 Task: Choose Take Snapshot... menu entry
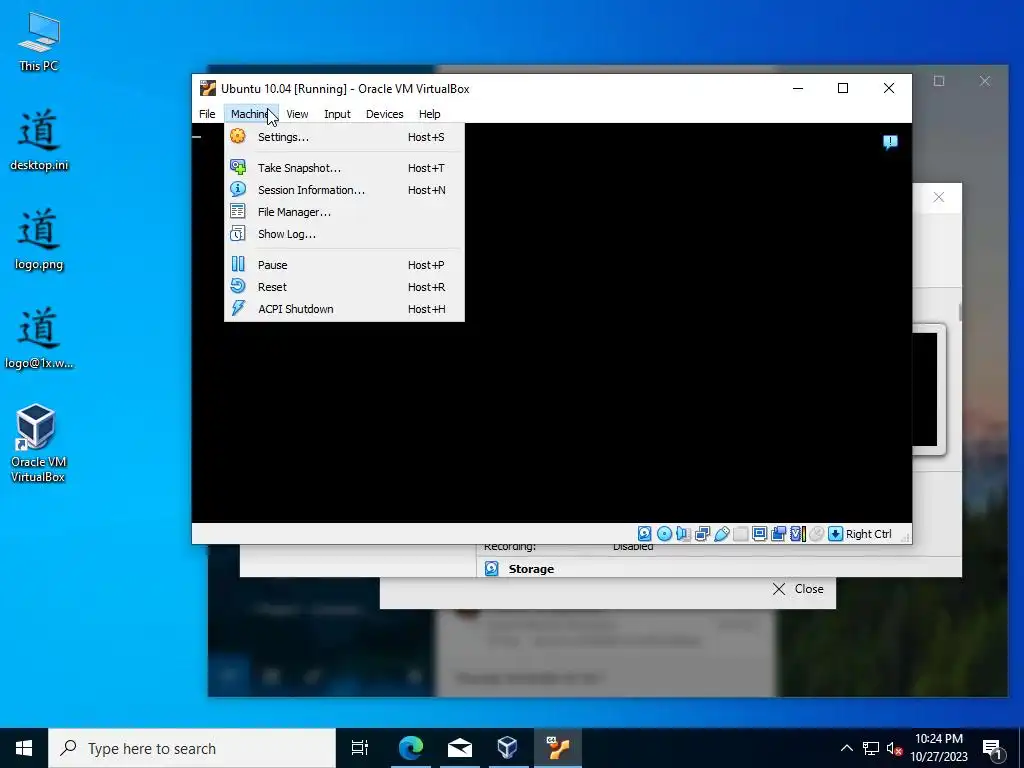pyautogui.click(x=344, y=168)
